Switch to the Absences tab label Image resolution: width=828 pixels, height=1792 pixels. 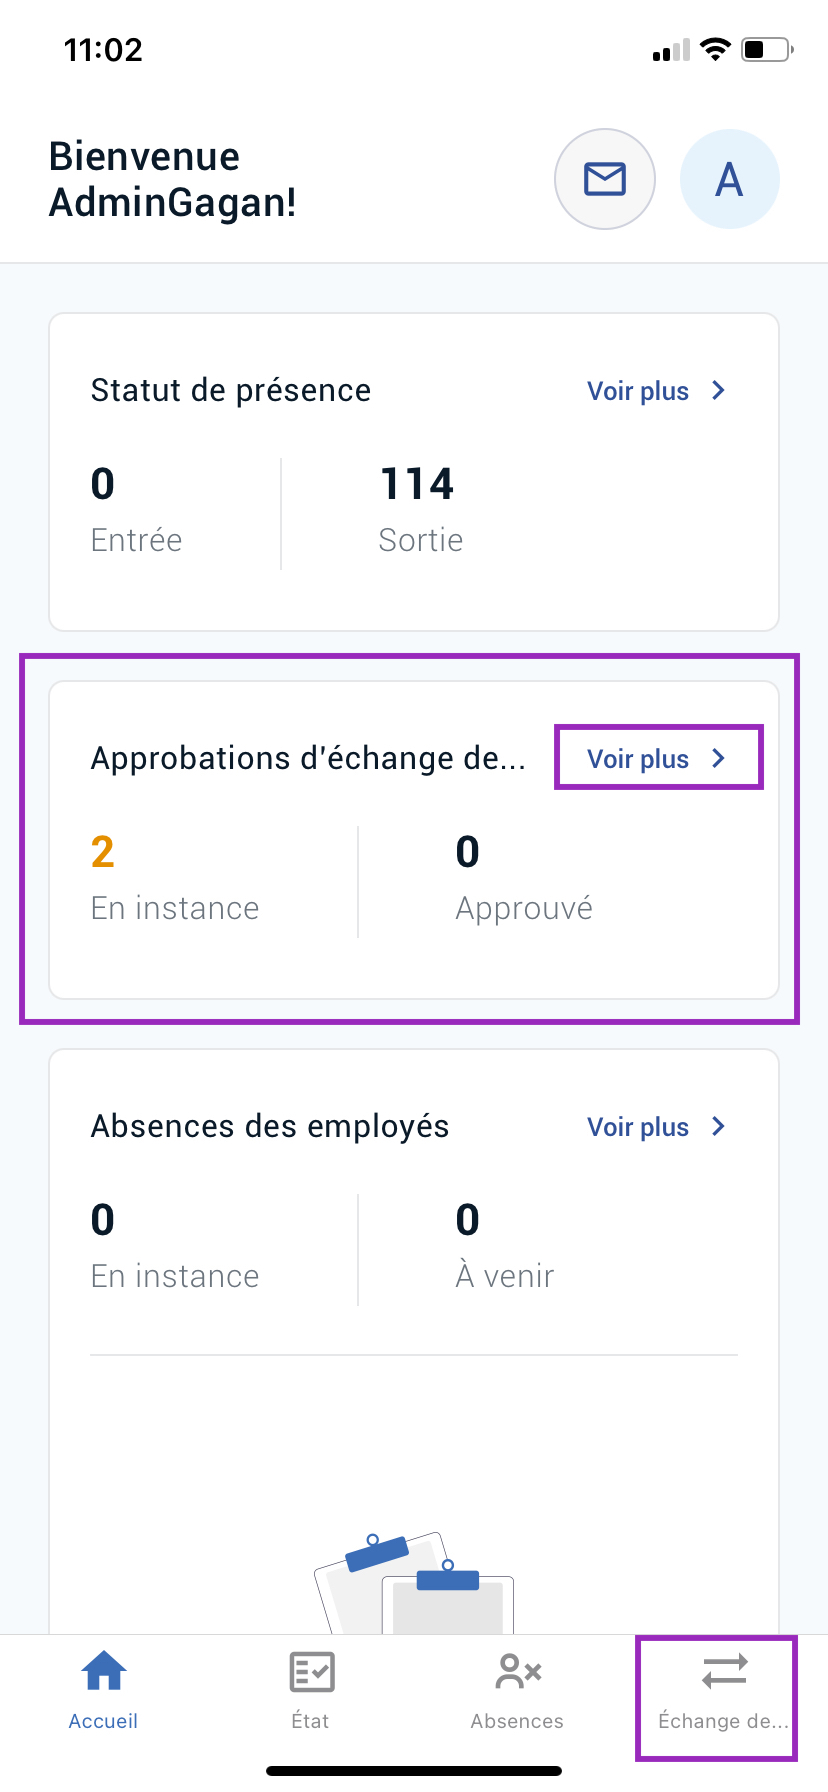pyautogui.click(x=517, y=1721)
